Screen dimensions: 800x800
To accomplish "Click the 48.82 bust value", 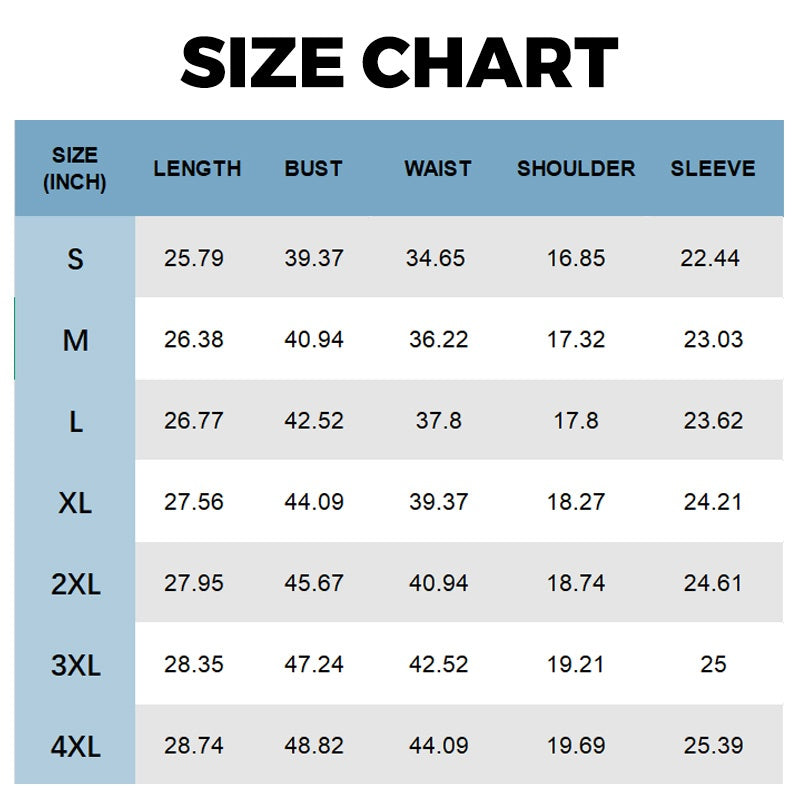I will coord(314,746).
